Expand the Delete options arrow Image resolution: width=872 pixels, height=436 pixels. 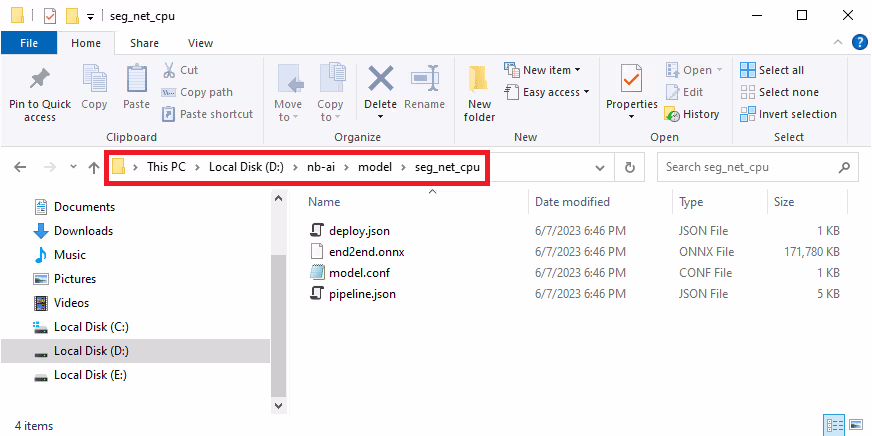[380, 117]
